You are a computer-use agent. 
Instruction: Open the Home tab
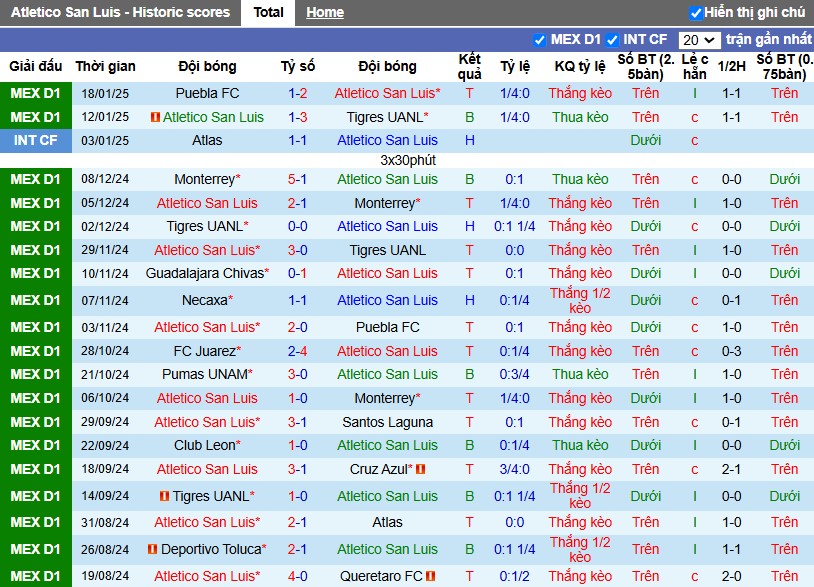325,12
